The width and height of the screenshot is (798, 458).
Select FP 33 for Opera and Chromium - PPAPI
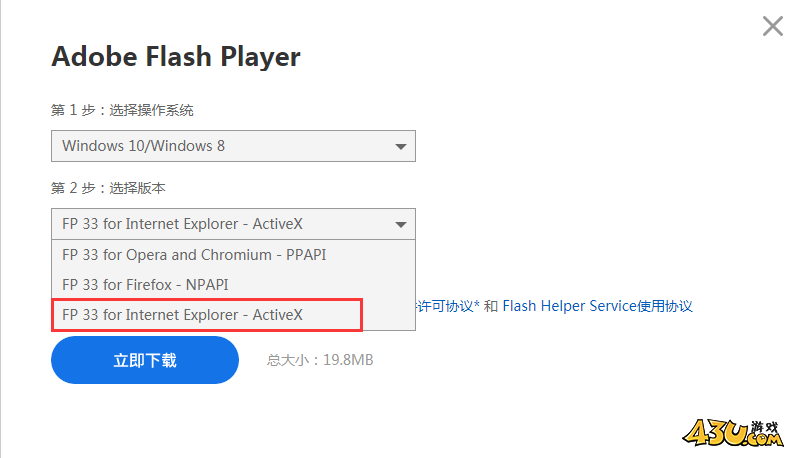click(233, 255)
